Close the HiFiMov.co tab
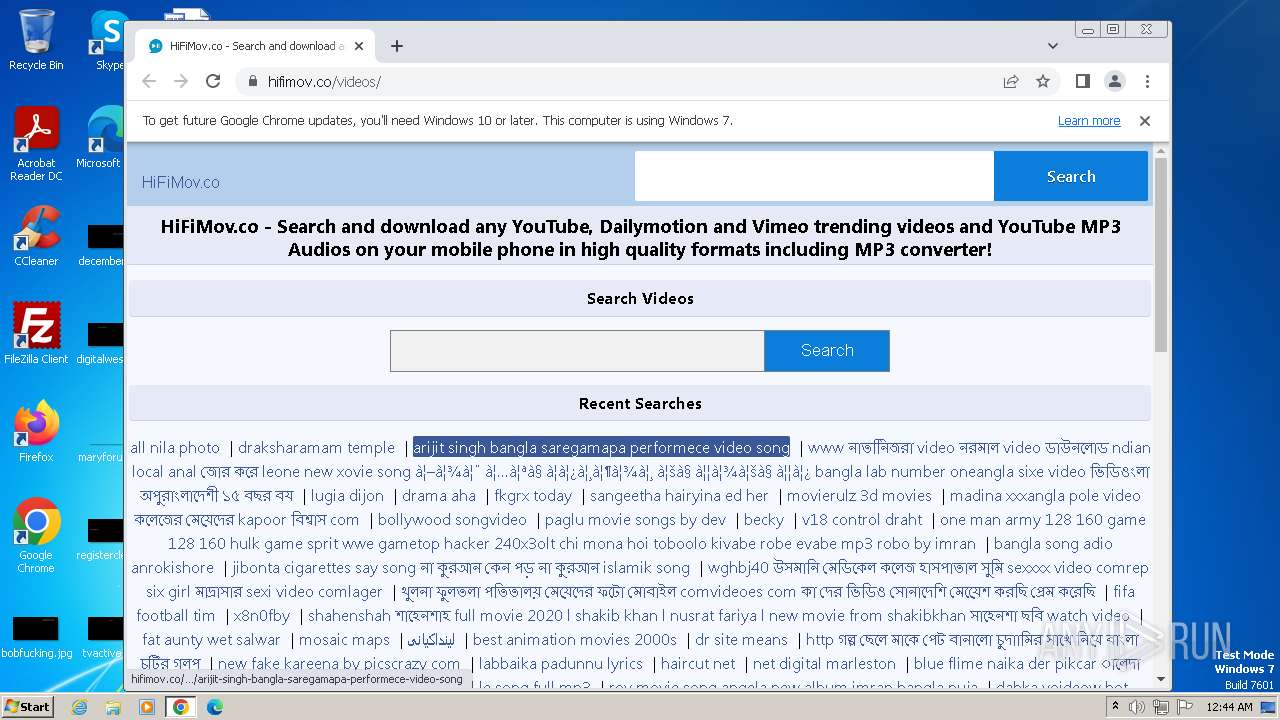Image resolution: width=1280 pixels, height=720 pixels. [359, 46]
